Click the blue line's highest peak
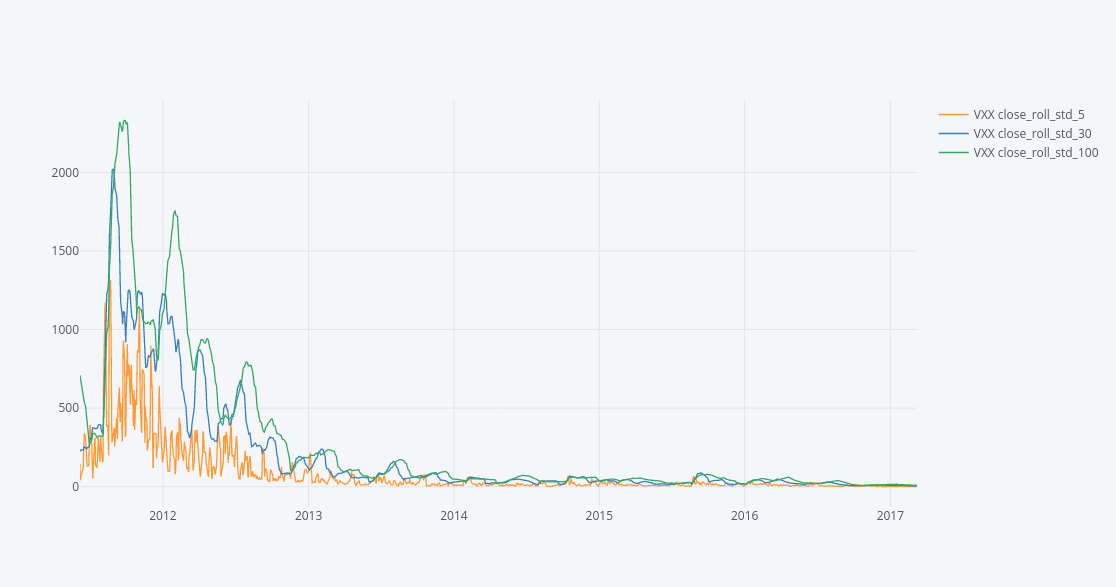Screen dimensions: 1116x587 pyautogui.click(x=113, y=170)
